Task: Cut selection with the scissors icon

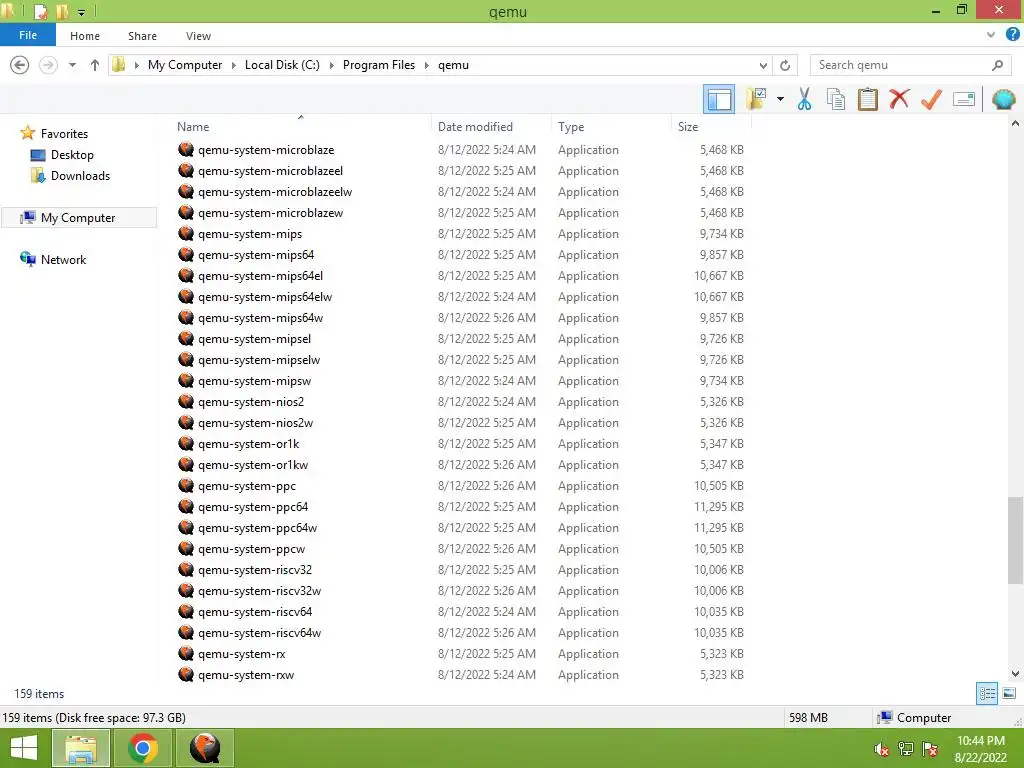Action: [x=804, y=99]
